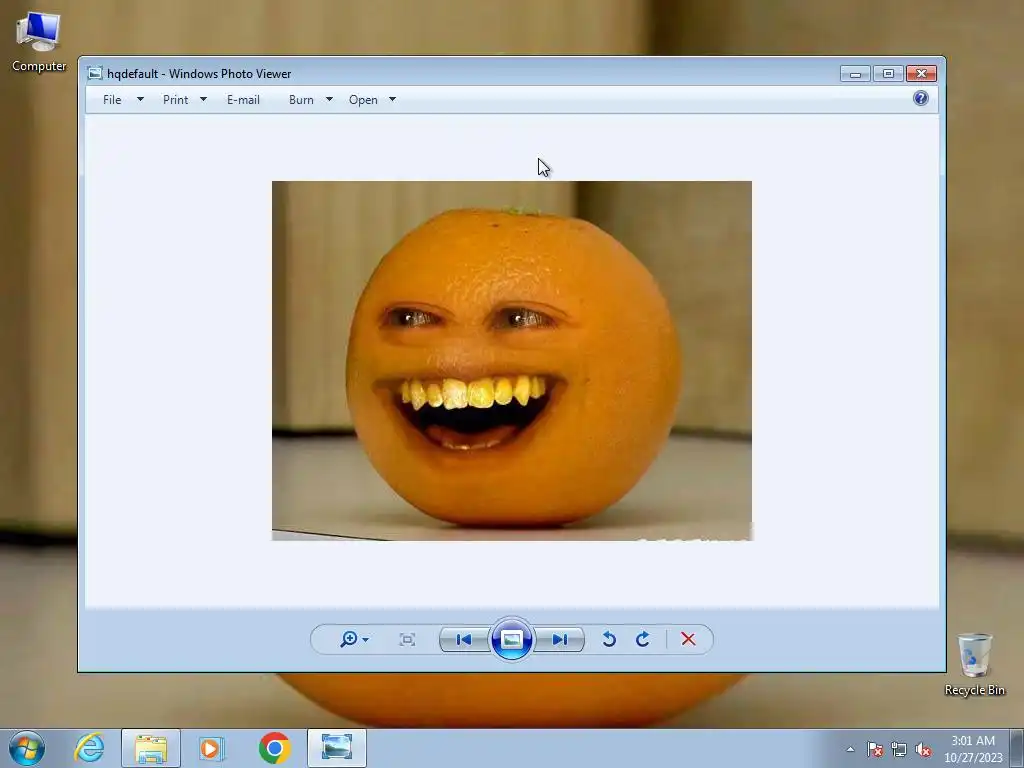Open the File menu
Viewport: 1024px width, 768px height.
point(112,100)
